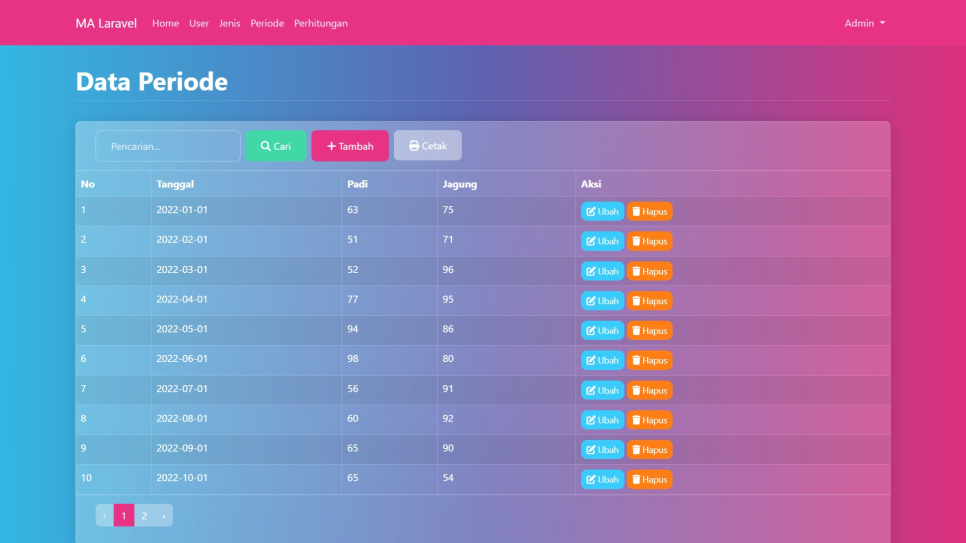
Task: Click the Hapus trash icon for 2022-05-01
Action: click(636, 330)
